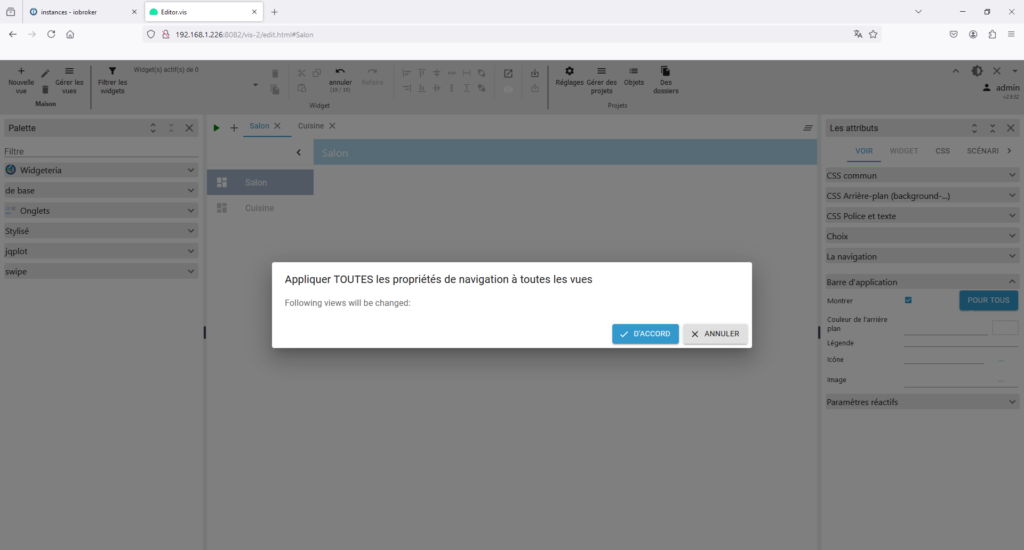Expand CSS Police et texte section
This screenshot has width=1024, height=550.
[x=921, y=216]
